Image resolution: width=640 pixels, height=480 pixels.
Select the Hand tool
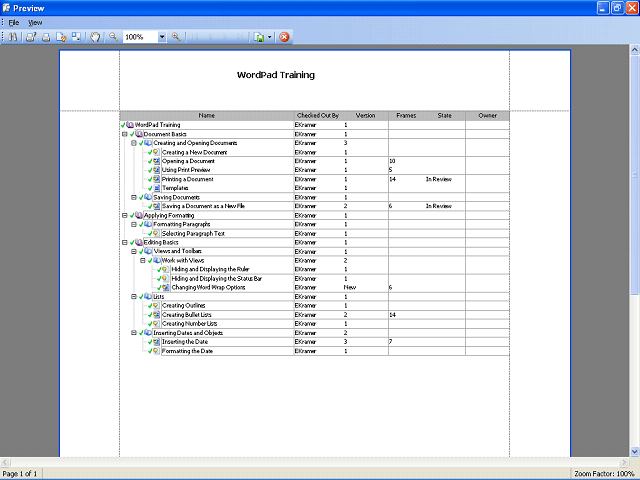(95, 37)
